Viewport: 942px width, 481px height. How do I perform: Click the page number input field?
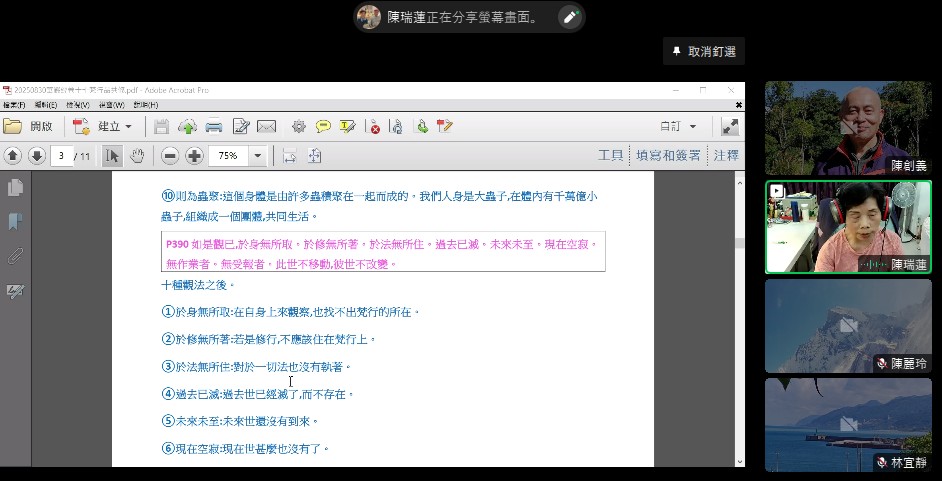point(63,156)
